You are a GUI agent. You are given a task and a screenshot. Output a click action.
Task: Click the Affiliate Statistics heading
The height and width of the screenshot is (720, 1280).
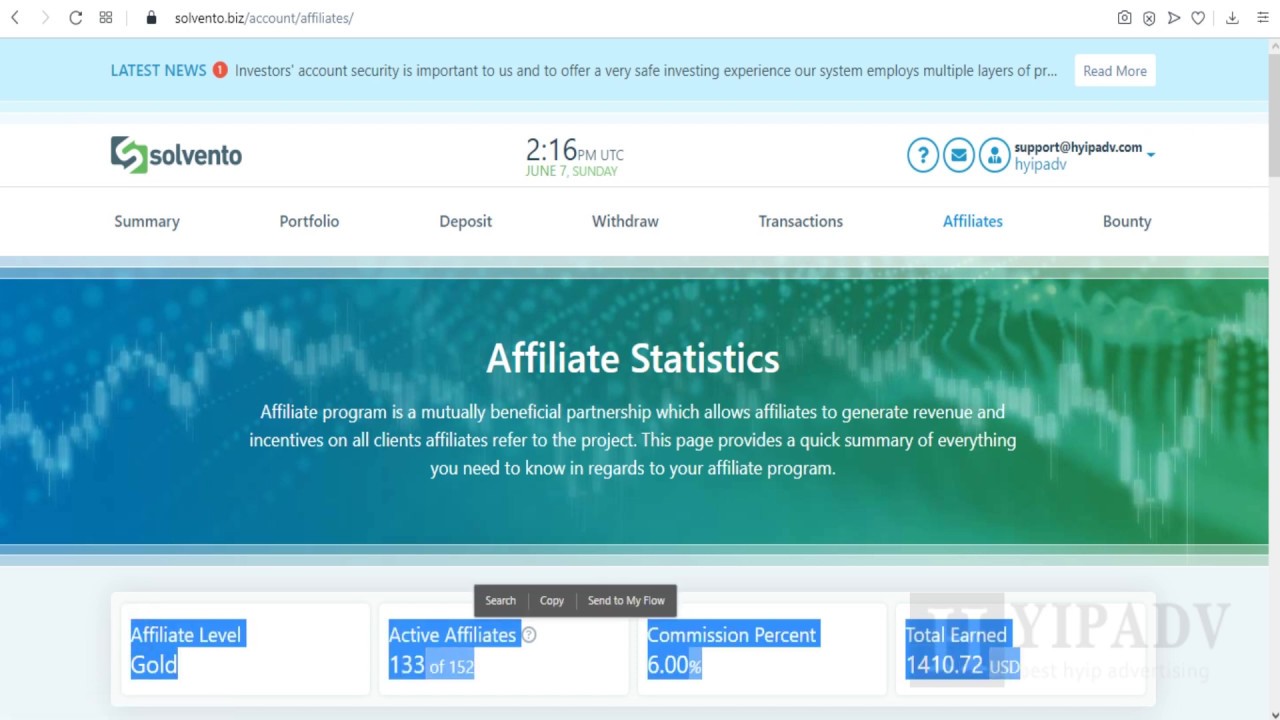tap(633, 359)
